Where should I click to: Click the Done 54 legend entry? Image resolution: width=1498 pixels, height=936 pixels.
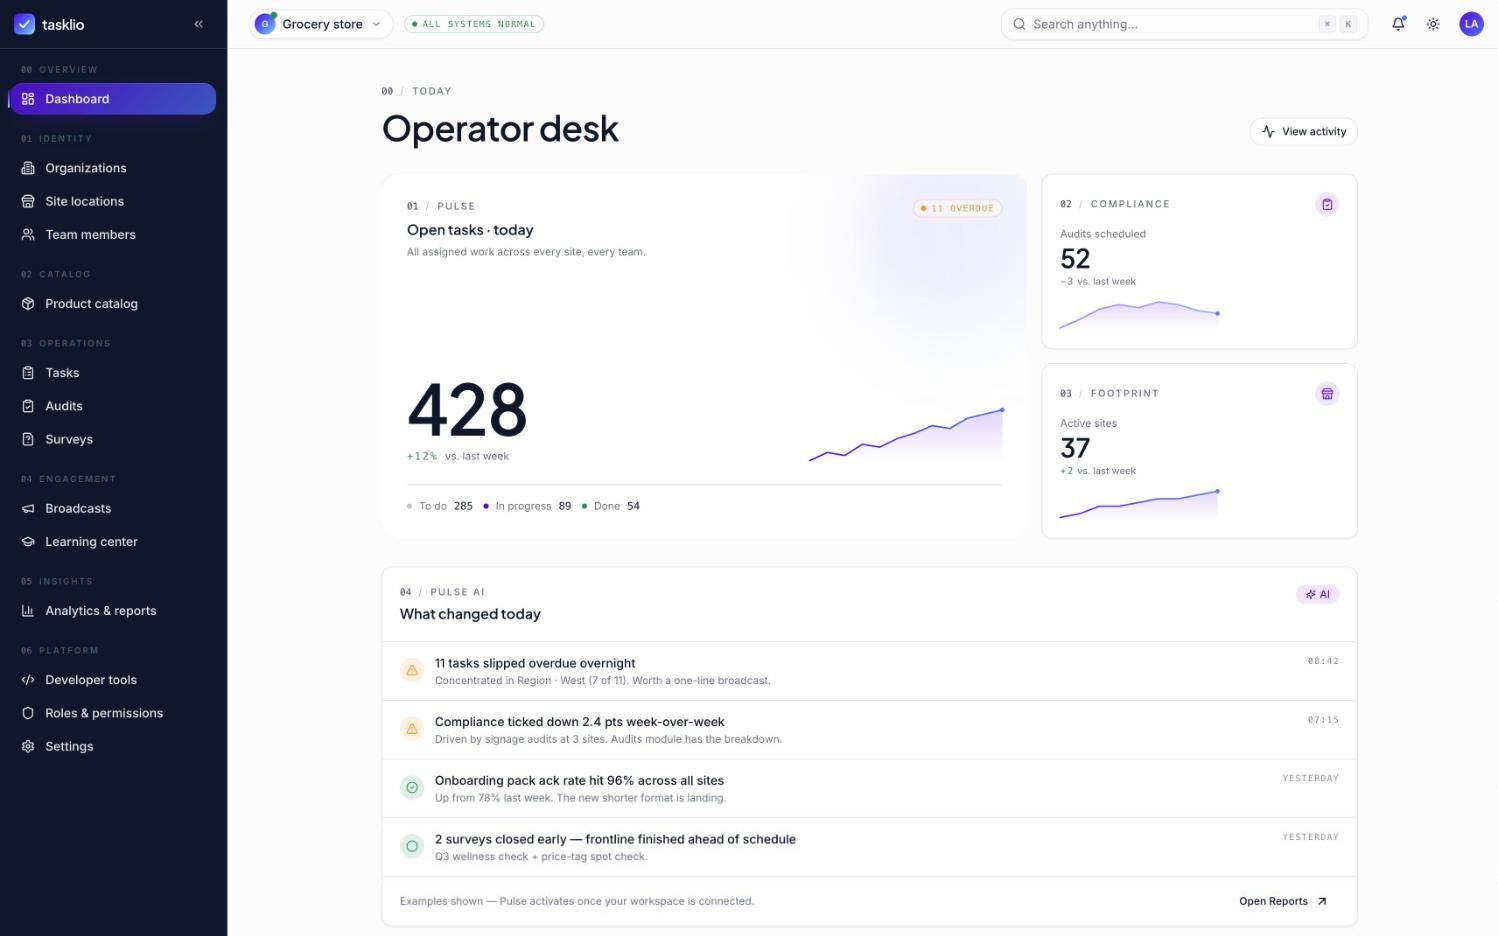pyautogui.click(x=611, y=506)
